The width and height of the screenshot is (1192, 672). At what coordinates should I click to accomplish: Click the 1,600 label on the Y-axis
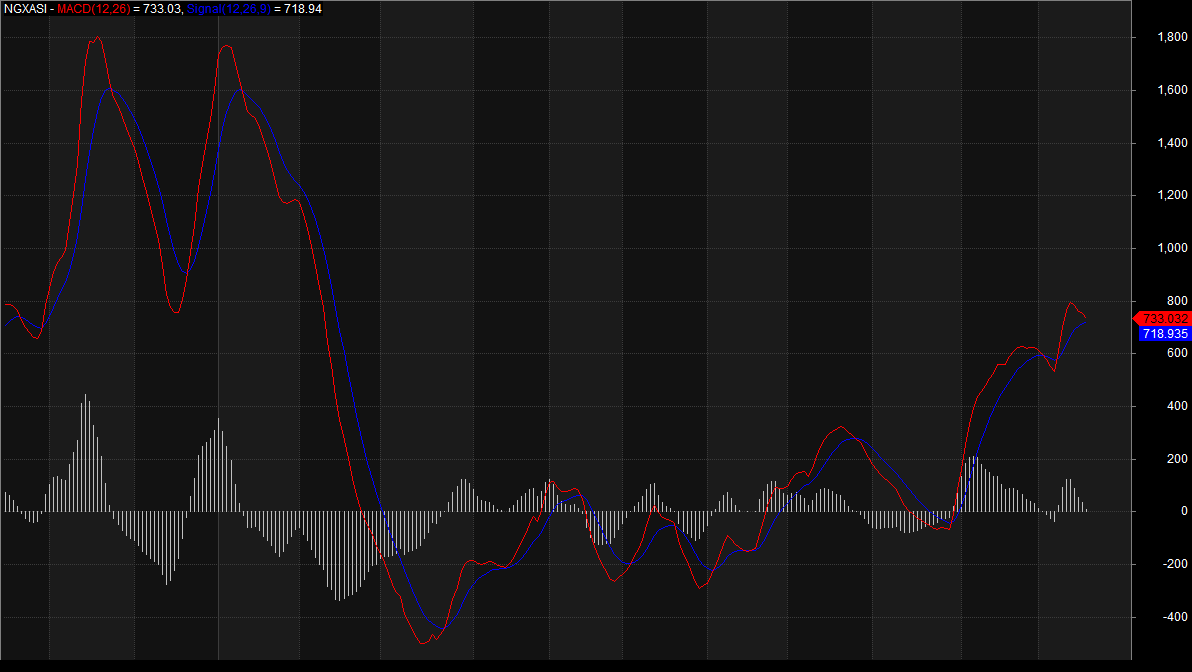tap(1172, 91)
